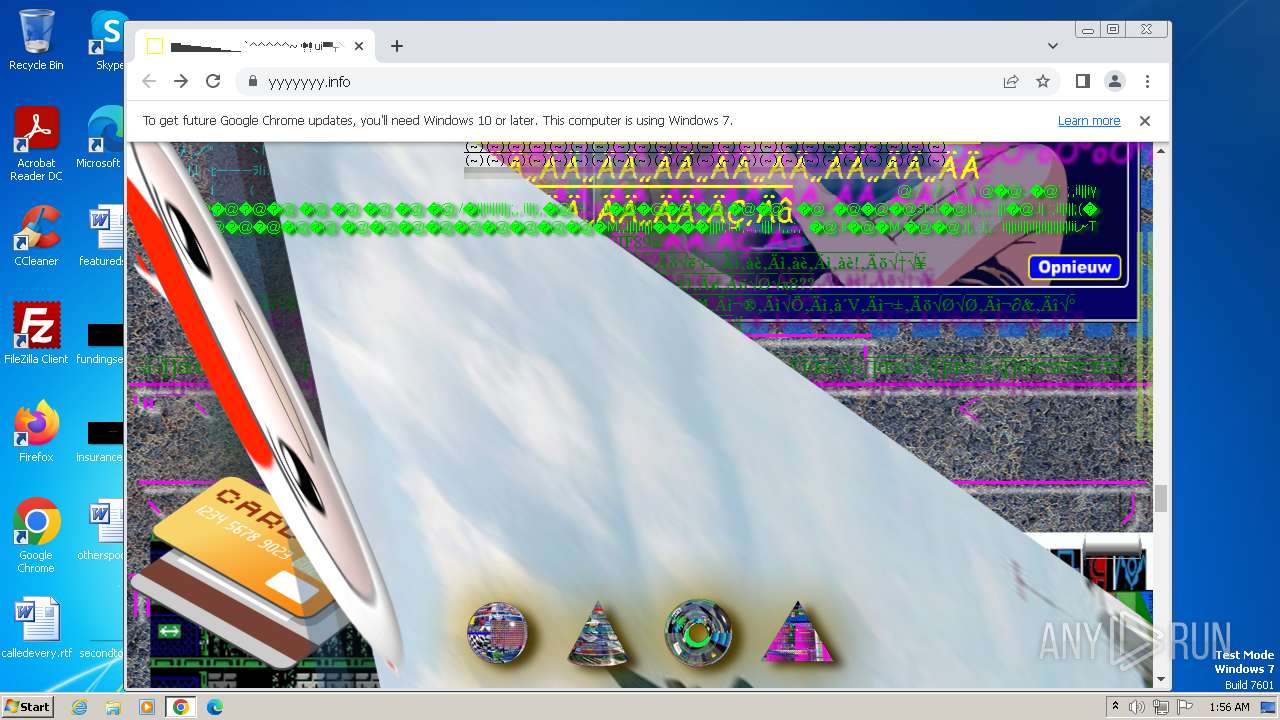
Task: Click the system clock showing 1:56 AM
Action: point(1229,707)
